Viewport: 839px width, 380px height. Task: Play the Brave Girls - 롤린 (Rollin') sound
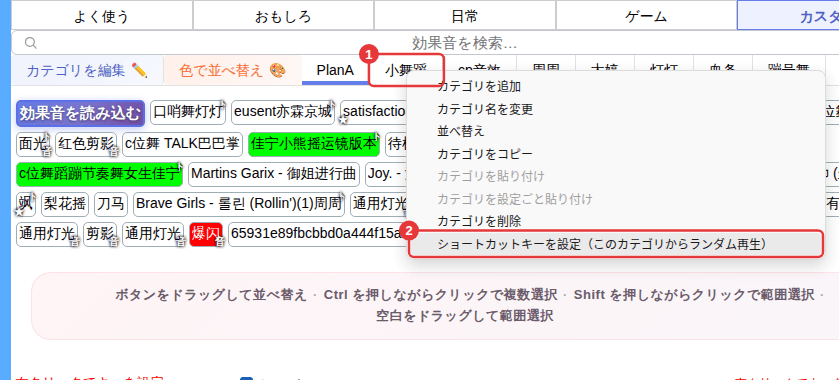point(239,204)
